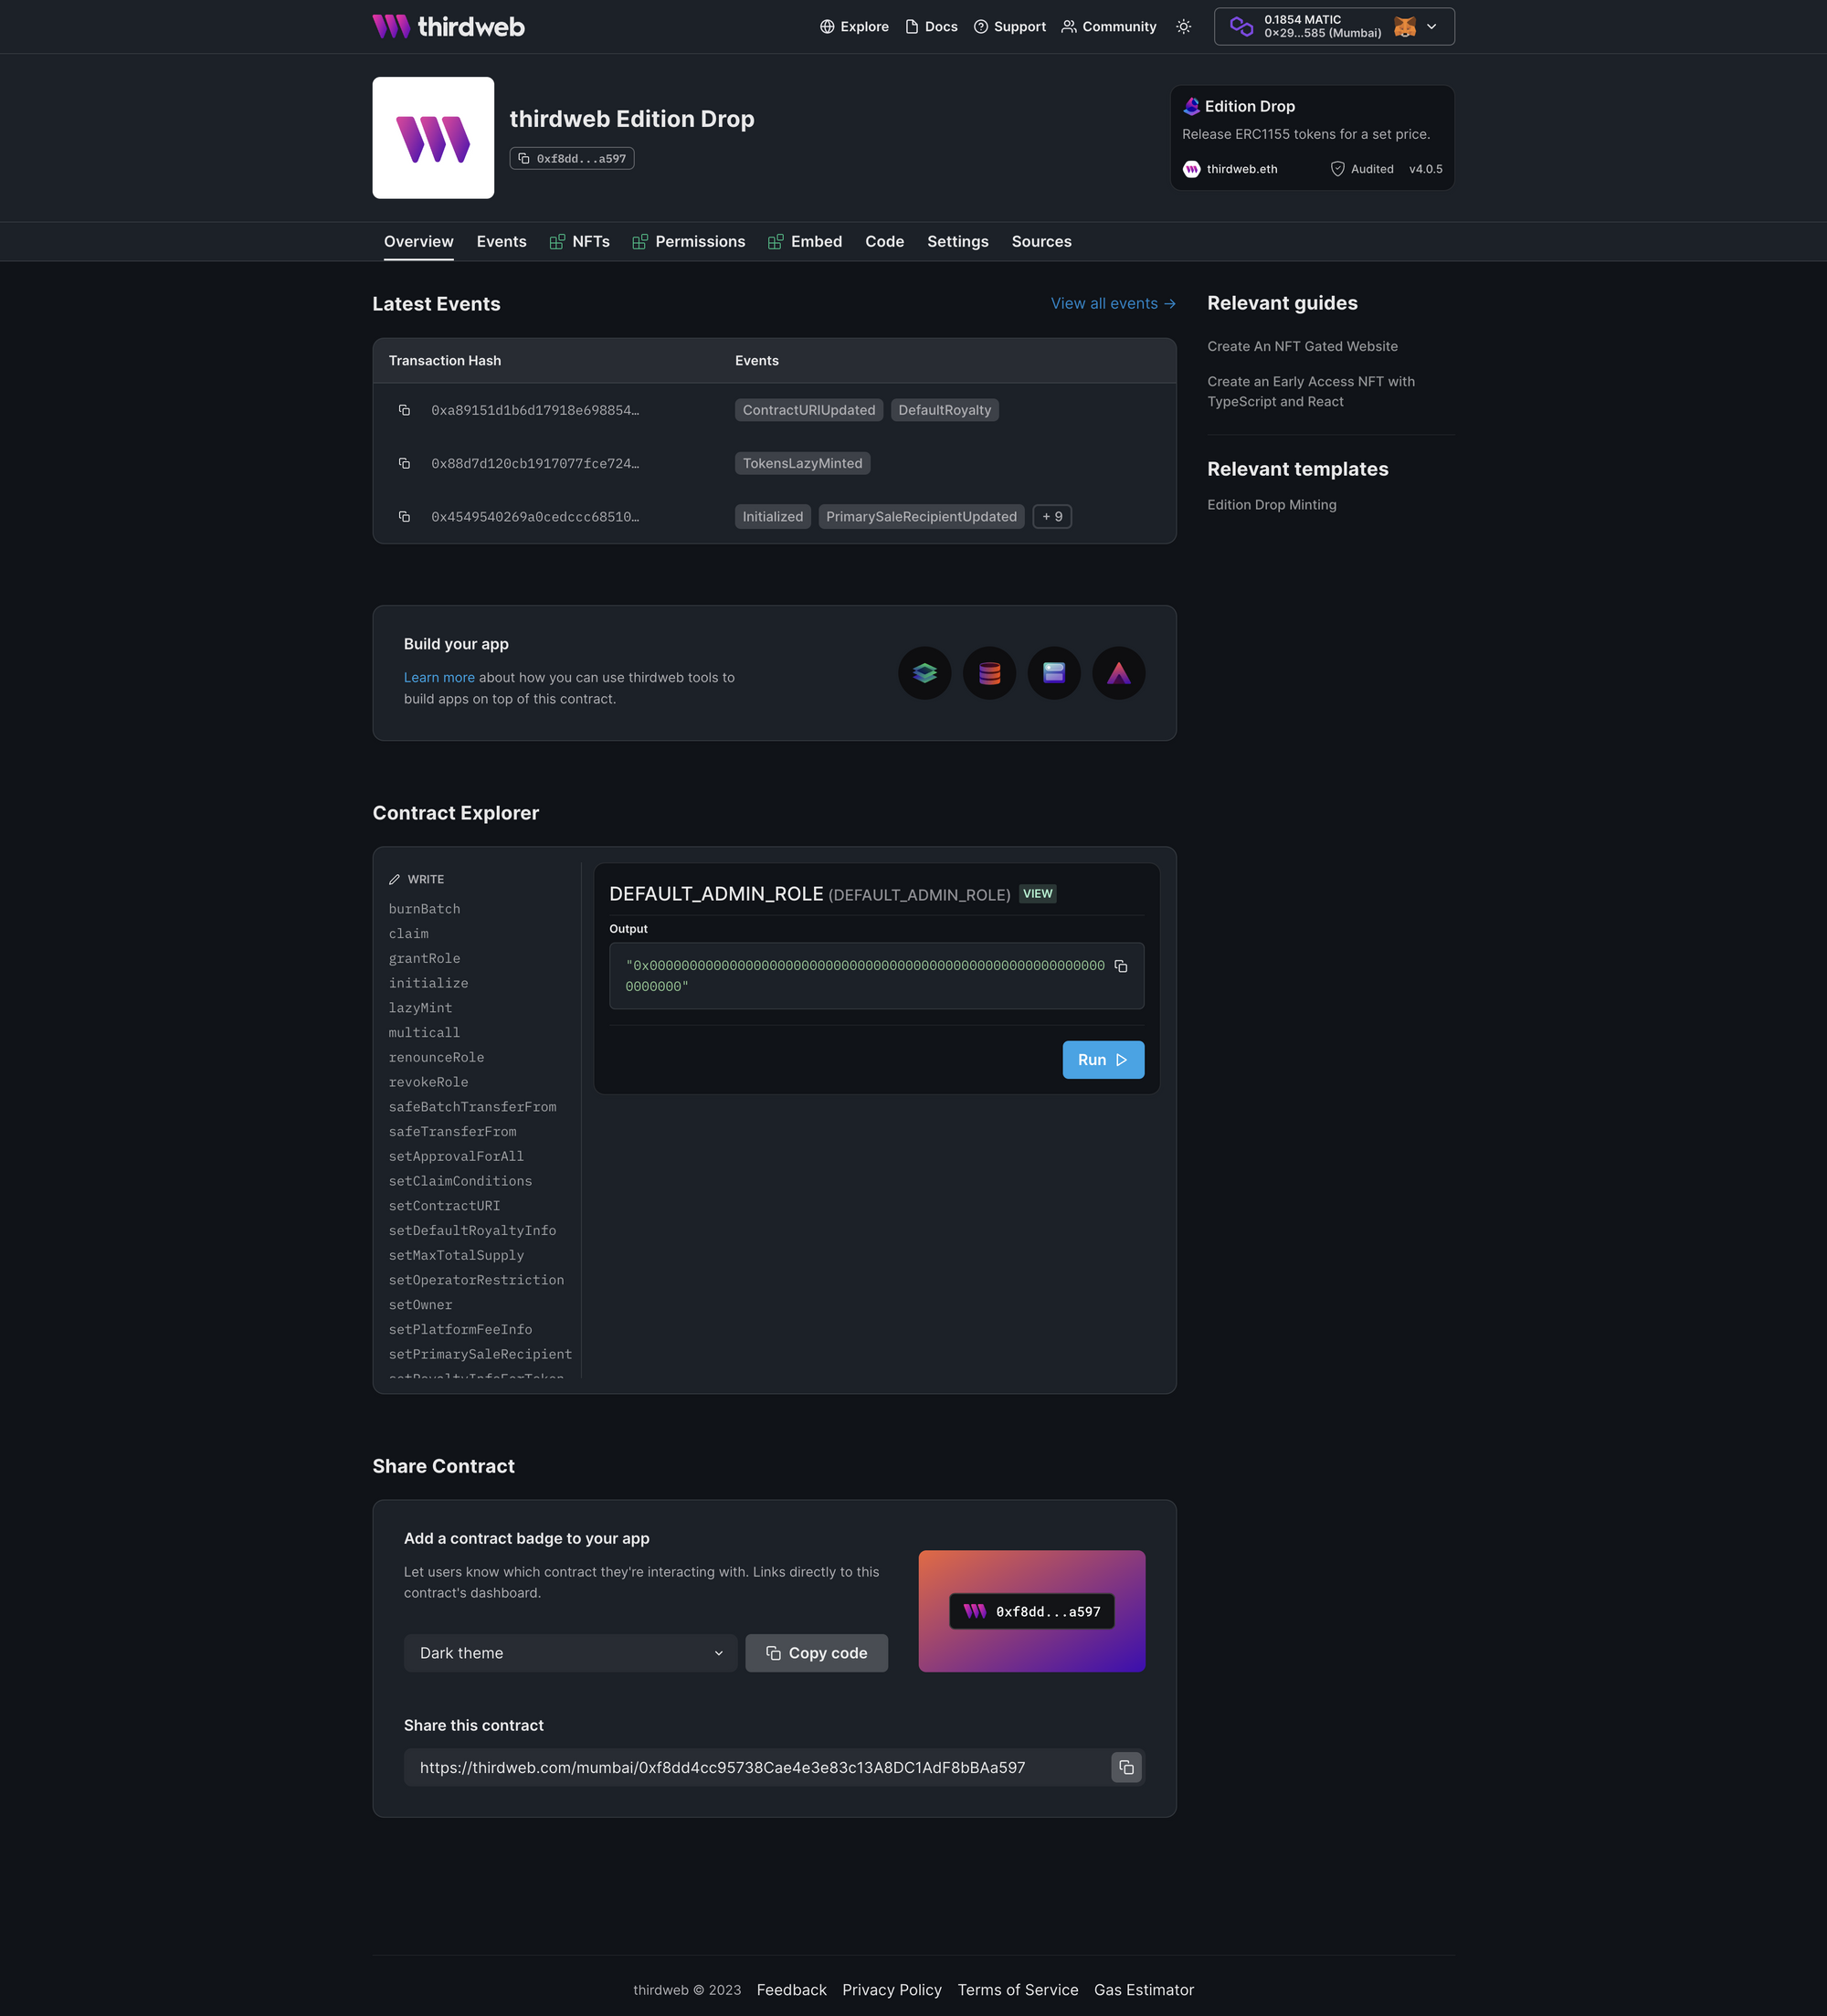Viewport: 1827px width, 2016px height.
Task: Click the green stacked-layers SDK icon
Action: pyautogui.click(x=924, y=673)
